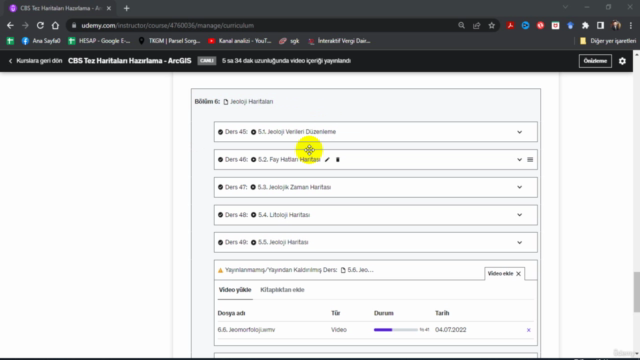The image size is (640, 360).
Task: Cancel the 6.6. Jeomorfoloji.wmv upload with x icon
Action: pos(529,330)
